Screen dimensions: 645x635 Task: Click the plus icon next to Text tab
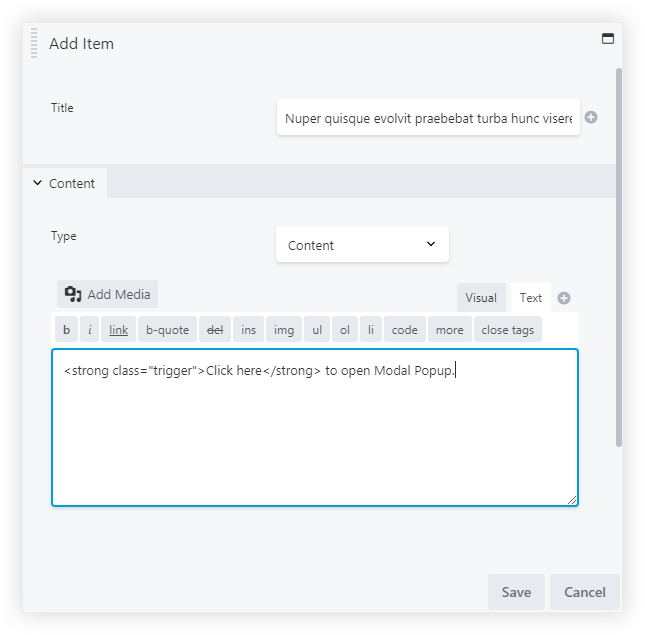coord(564,298)
